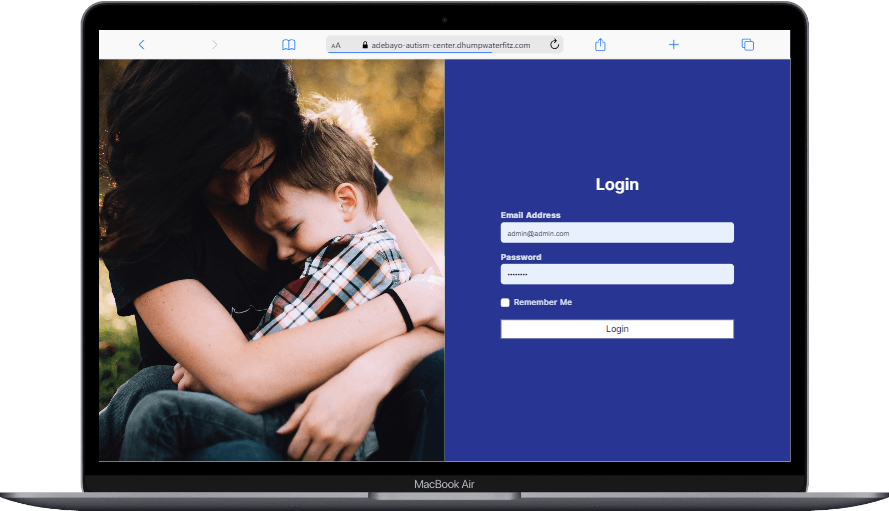Click the padlock icon in address bar
Screen dimensions: 889x511
(365, 45)
